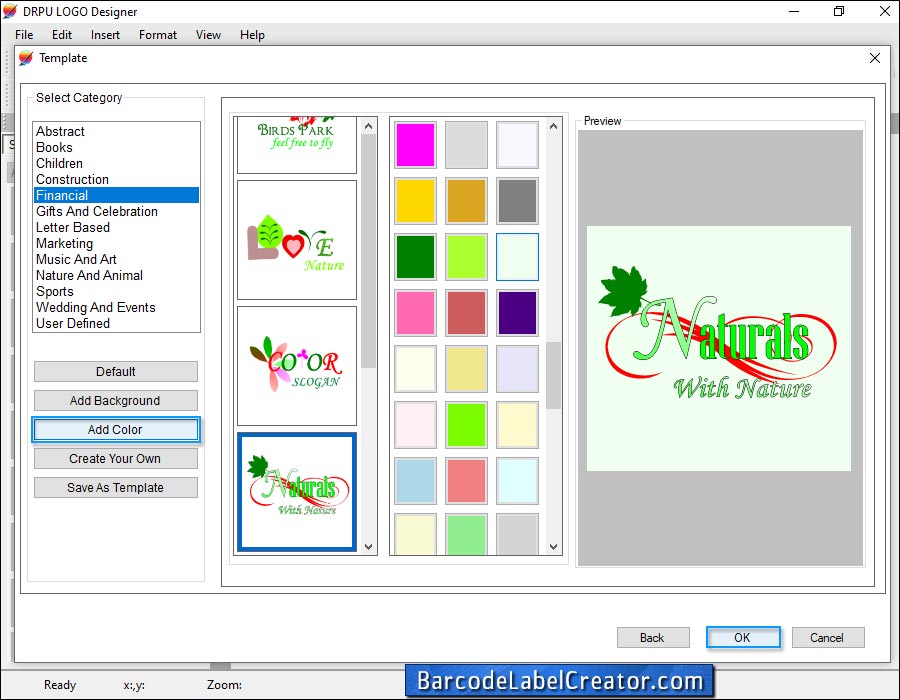Open the Format menu

[158, 35]
